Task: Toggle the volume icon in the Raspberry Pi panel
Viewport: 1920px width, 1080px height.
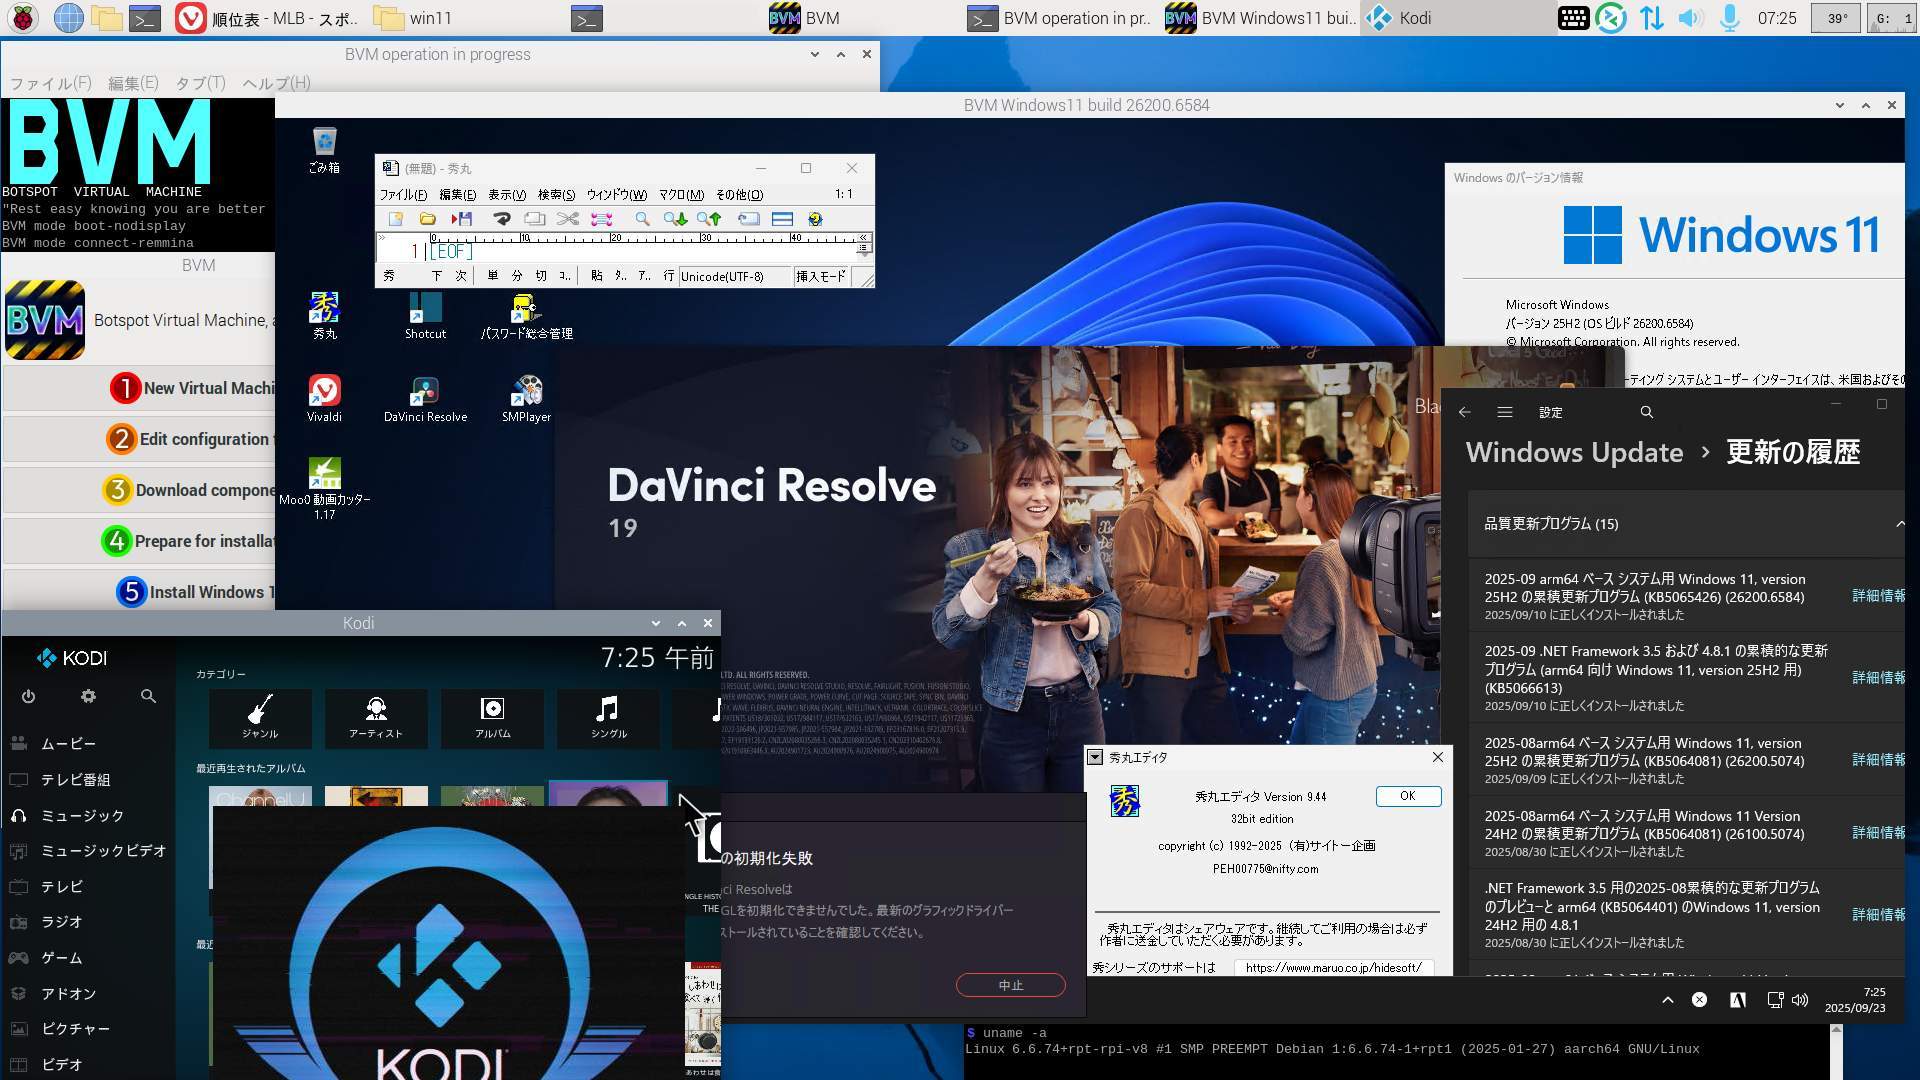Action: (x=1690, y=18)
